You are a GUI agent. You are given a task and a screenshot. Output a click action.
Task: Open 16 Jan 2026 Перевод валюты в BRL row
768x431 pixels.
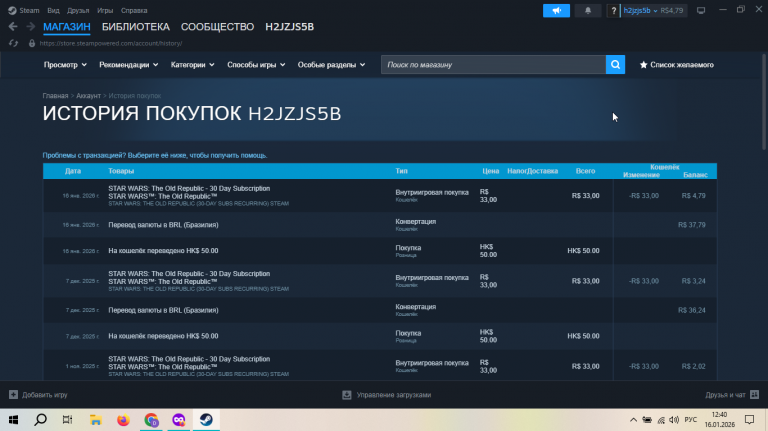click(380, 225)
